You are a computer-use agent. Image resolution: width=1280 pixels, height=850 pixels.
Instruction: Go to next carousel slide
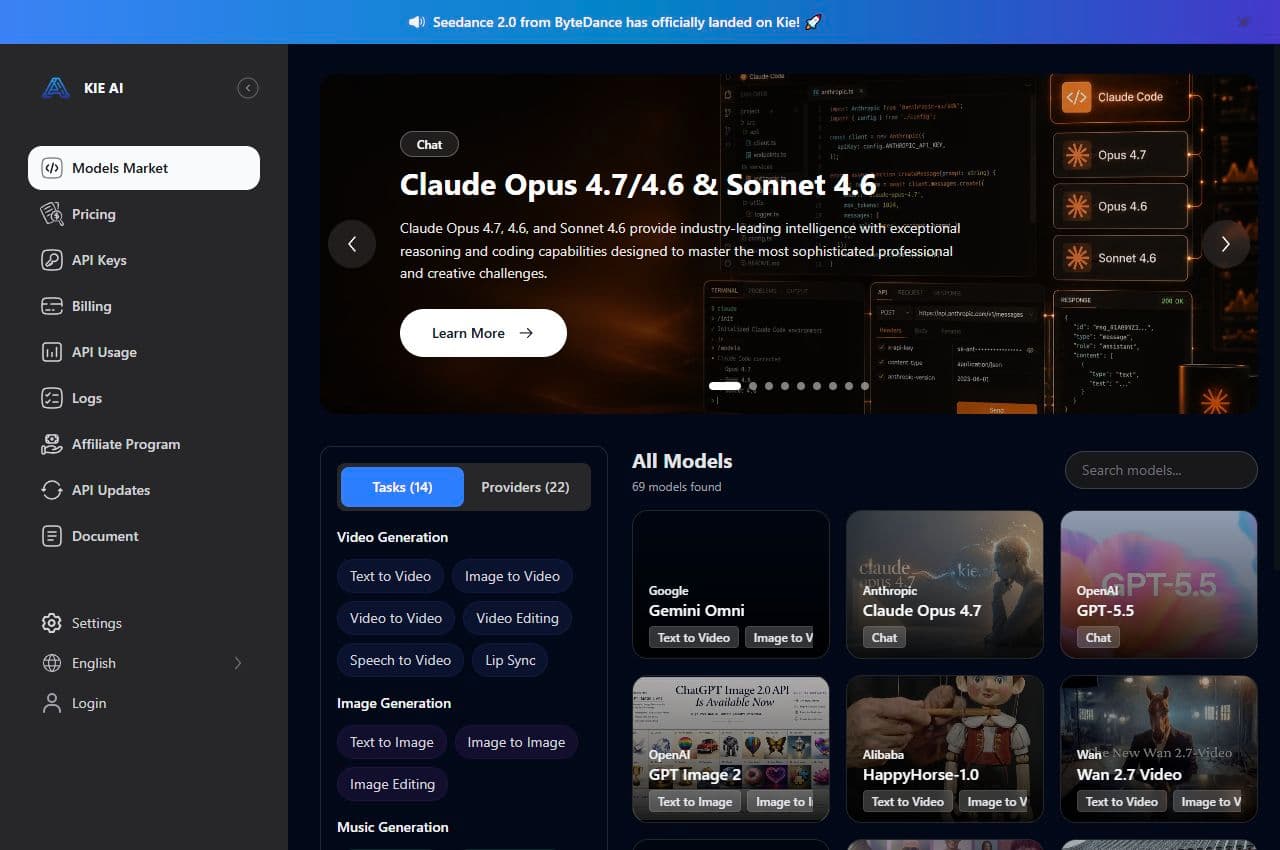[1226, 244]
